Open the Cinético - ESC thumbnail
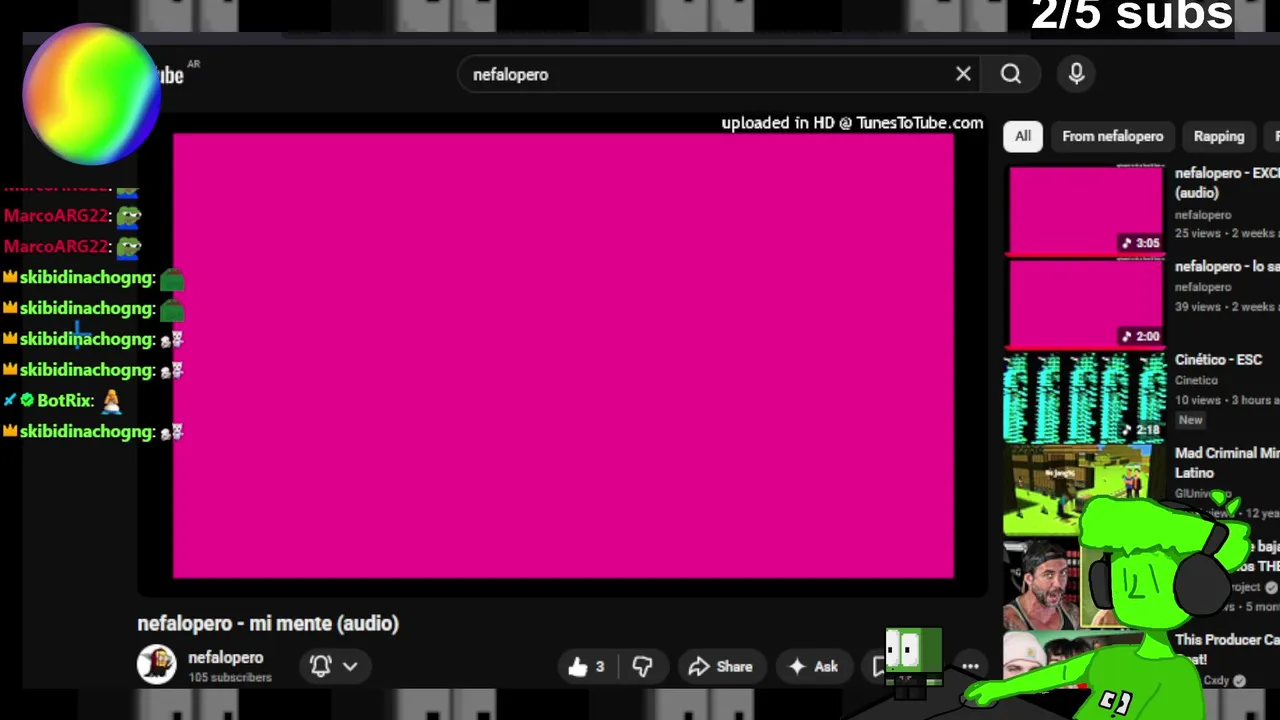1280x720 pixels. (x=1085, y=397)
